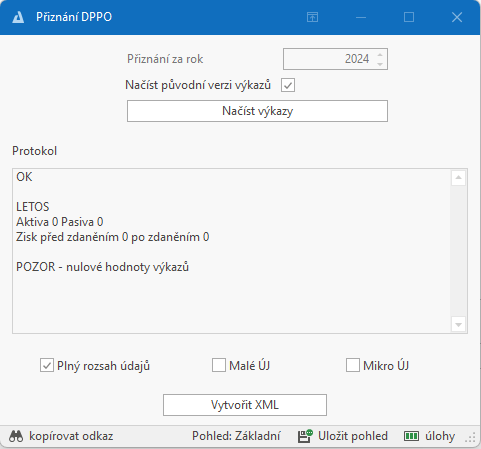The width and height of the screenshot is (481, 449).
Task: Click the green úlohy battery icon
Action: click(x=411, y=436)
